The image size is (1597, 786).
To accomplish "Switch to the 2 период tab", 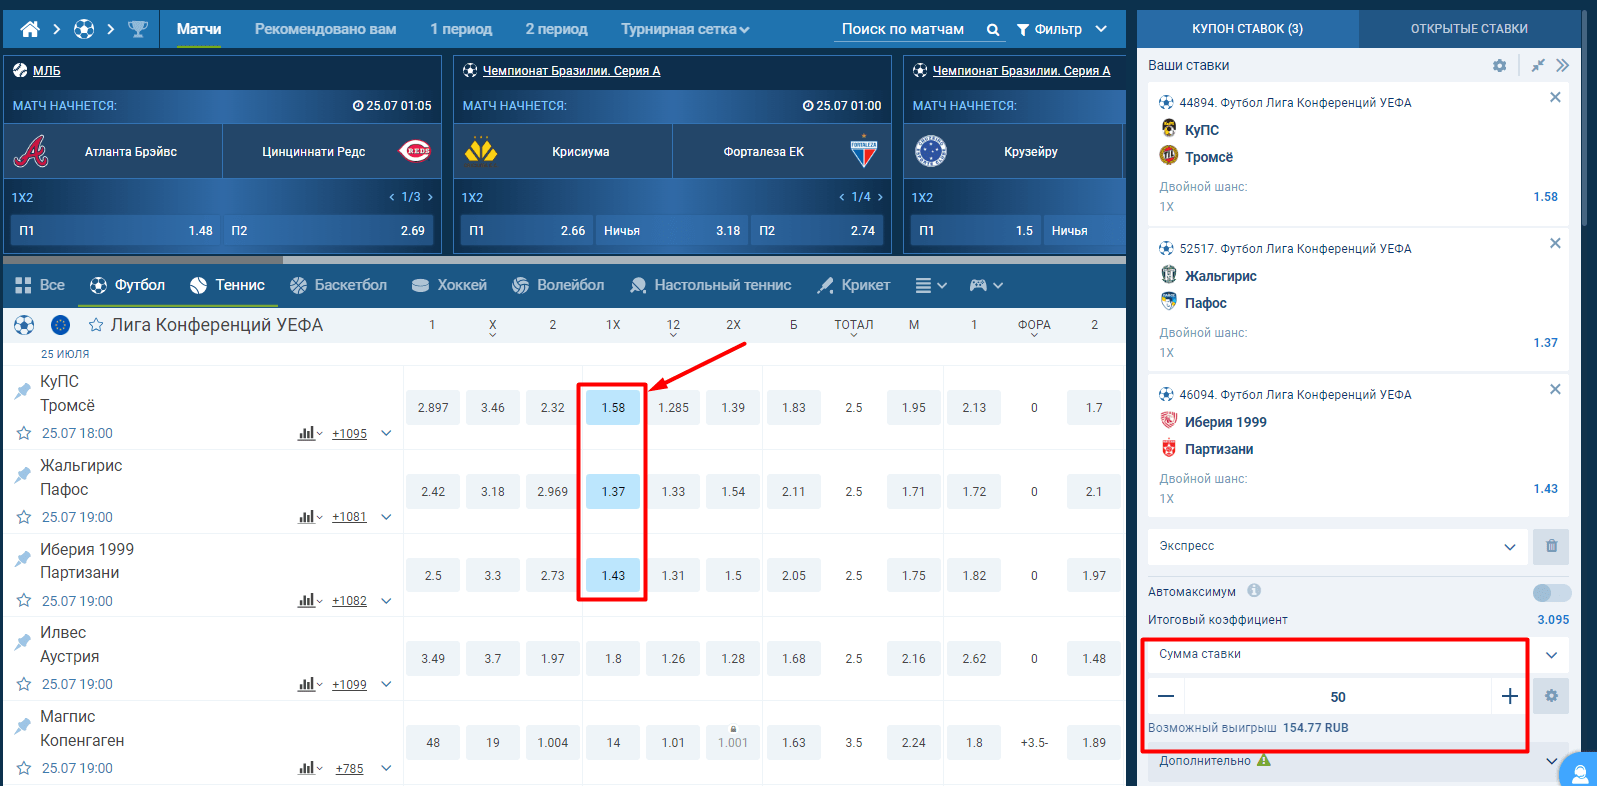I will point(556,29).
